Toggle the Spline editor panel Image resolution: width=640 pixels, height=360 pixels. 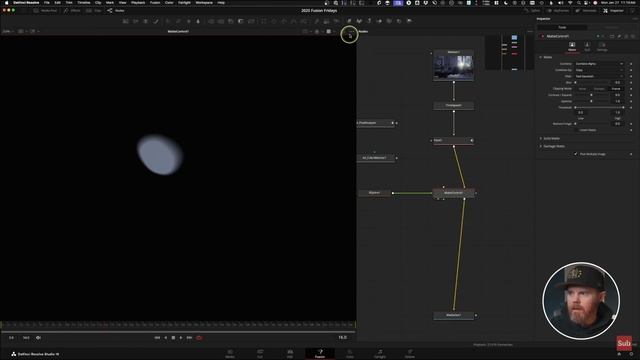(x=532, y=11)
